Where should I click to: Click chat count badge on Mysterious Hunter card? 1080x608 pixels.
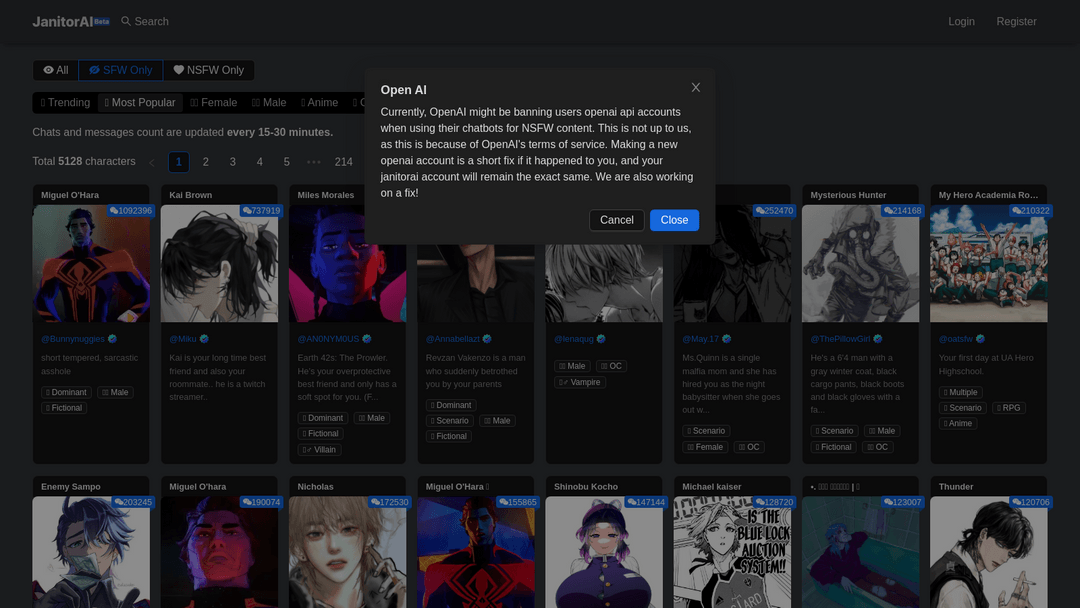point(902,211)
